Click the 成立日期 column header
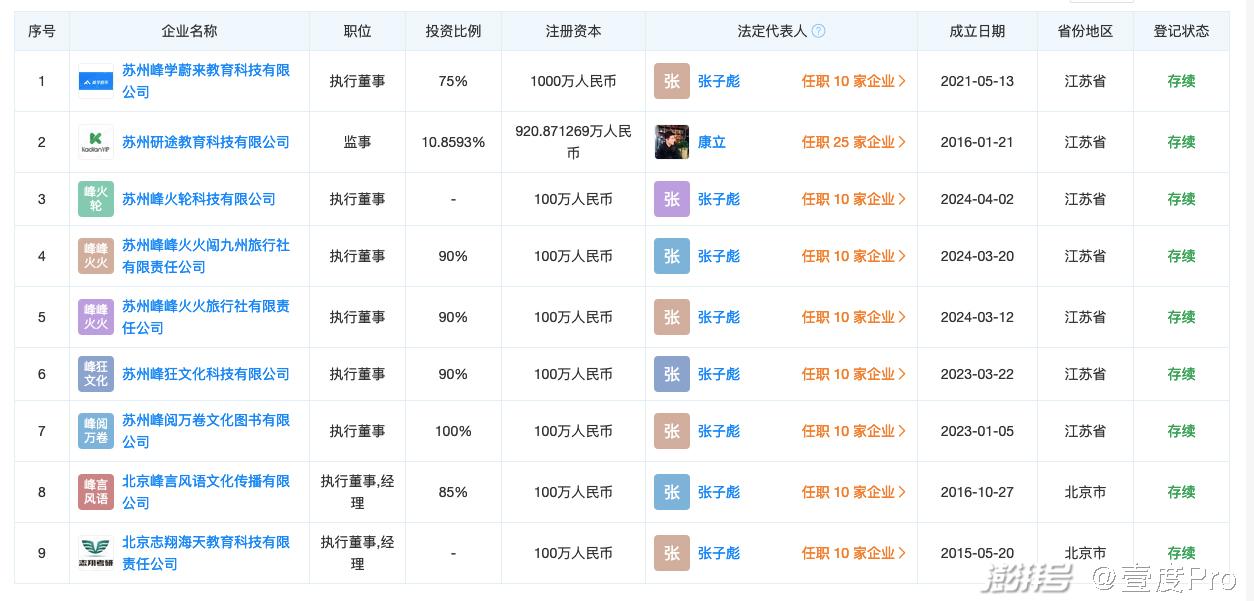1254x601 pixels. tap(977, 31)
